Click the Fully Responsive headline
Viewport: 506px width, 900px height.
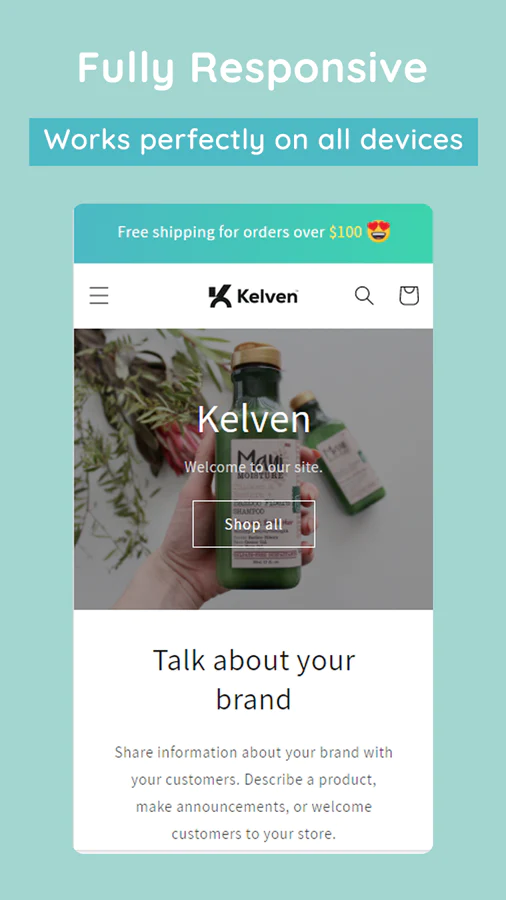click(x=252, y=68)
